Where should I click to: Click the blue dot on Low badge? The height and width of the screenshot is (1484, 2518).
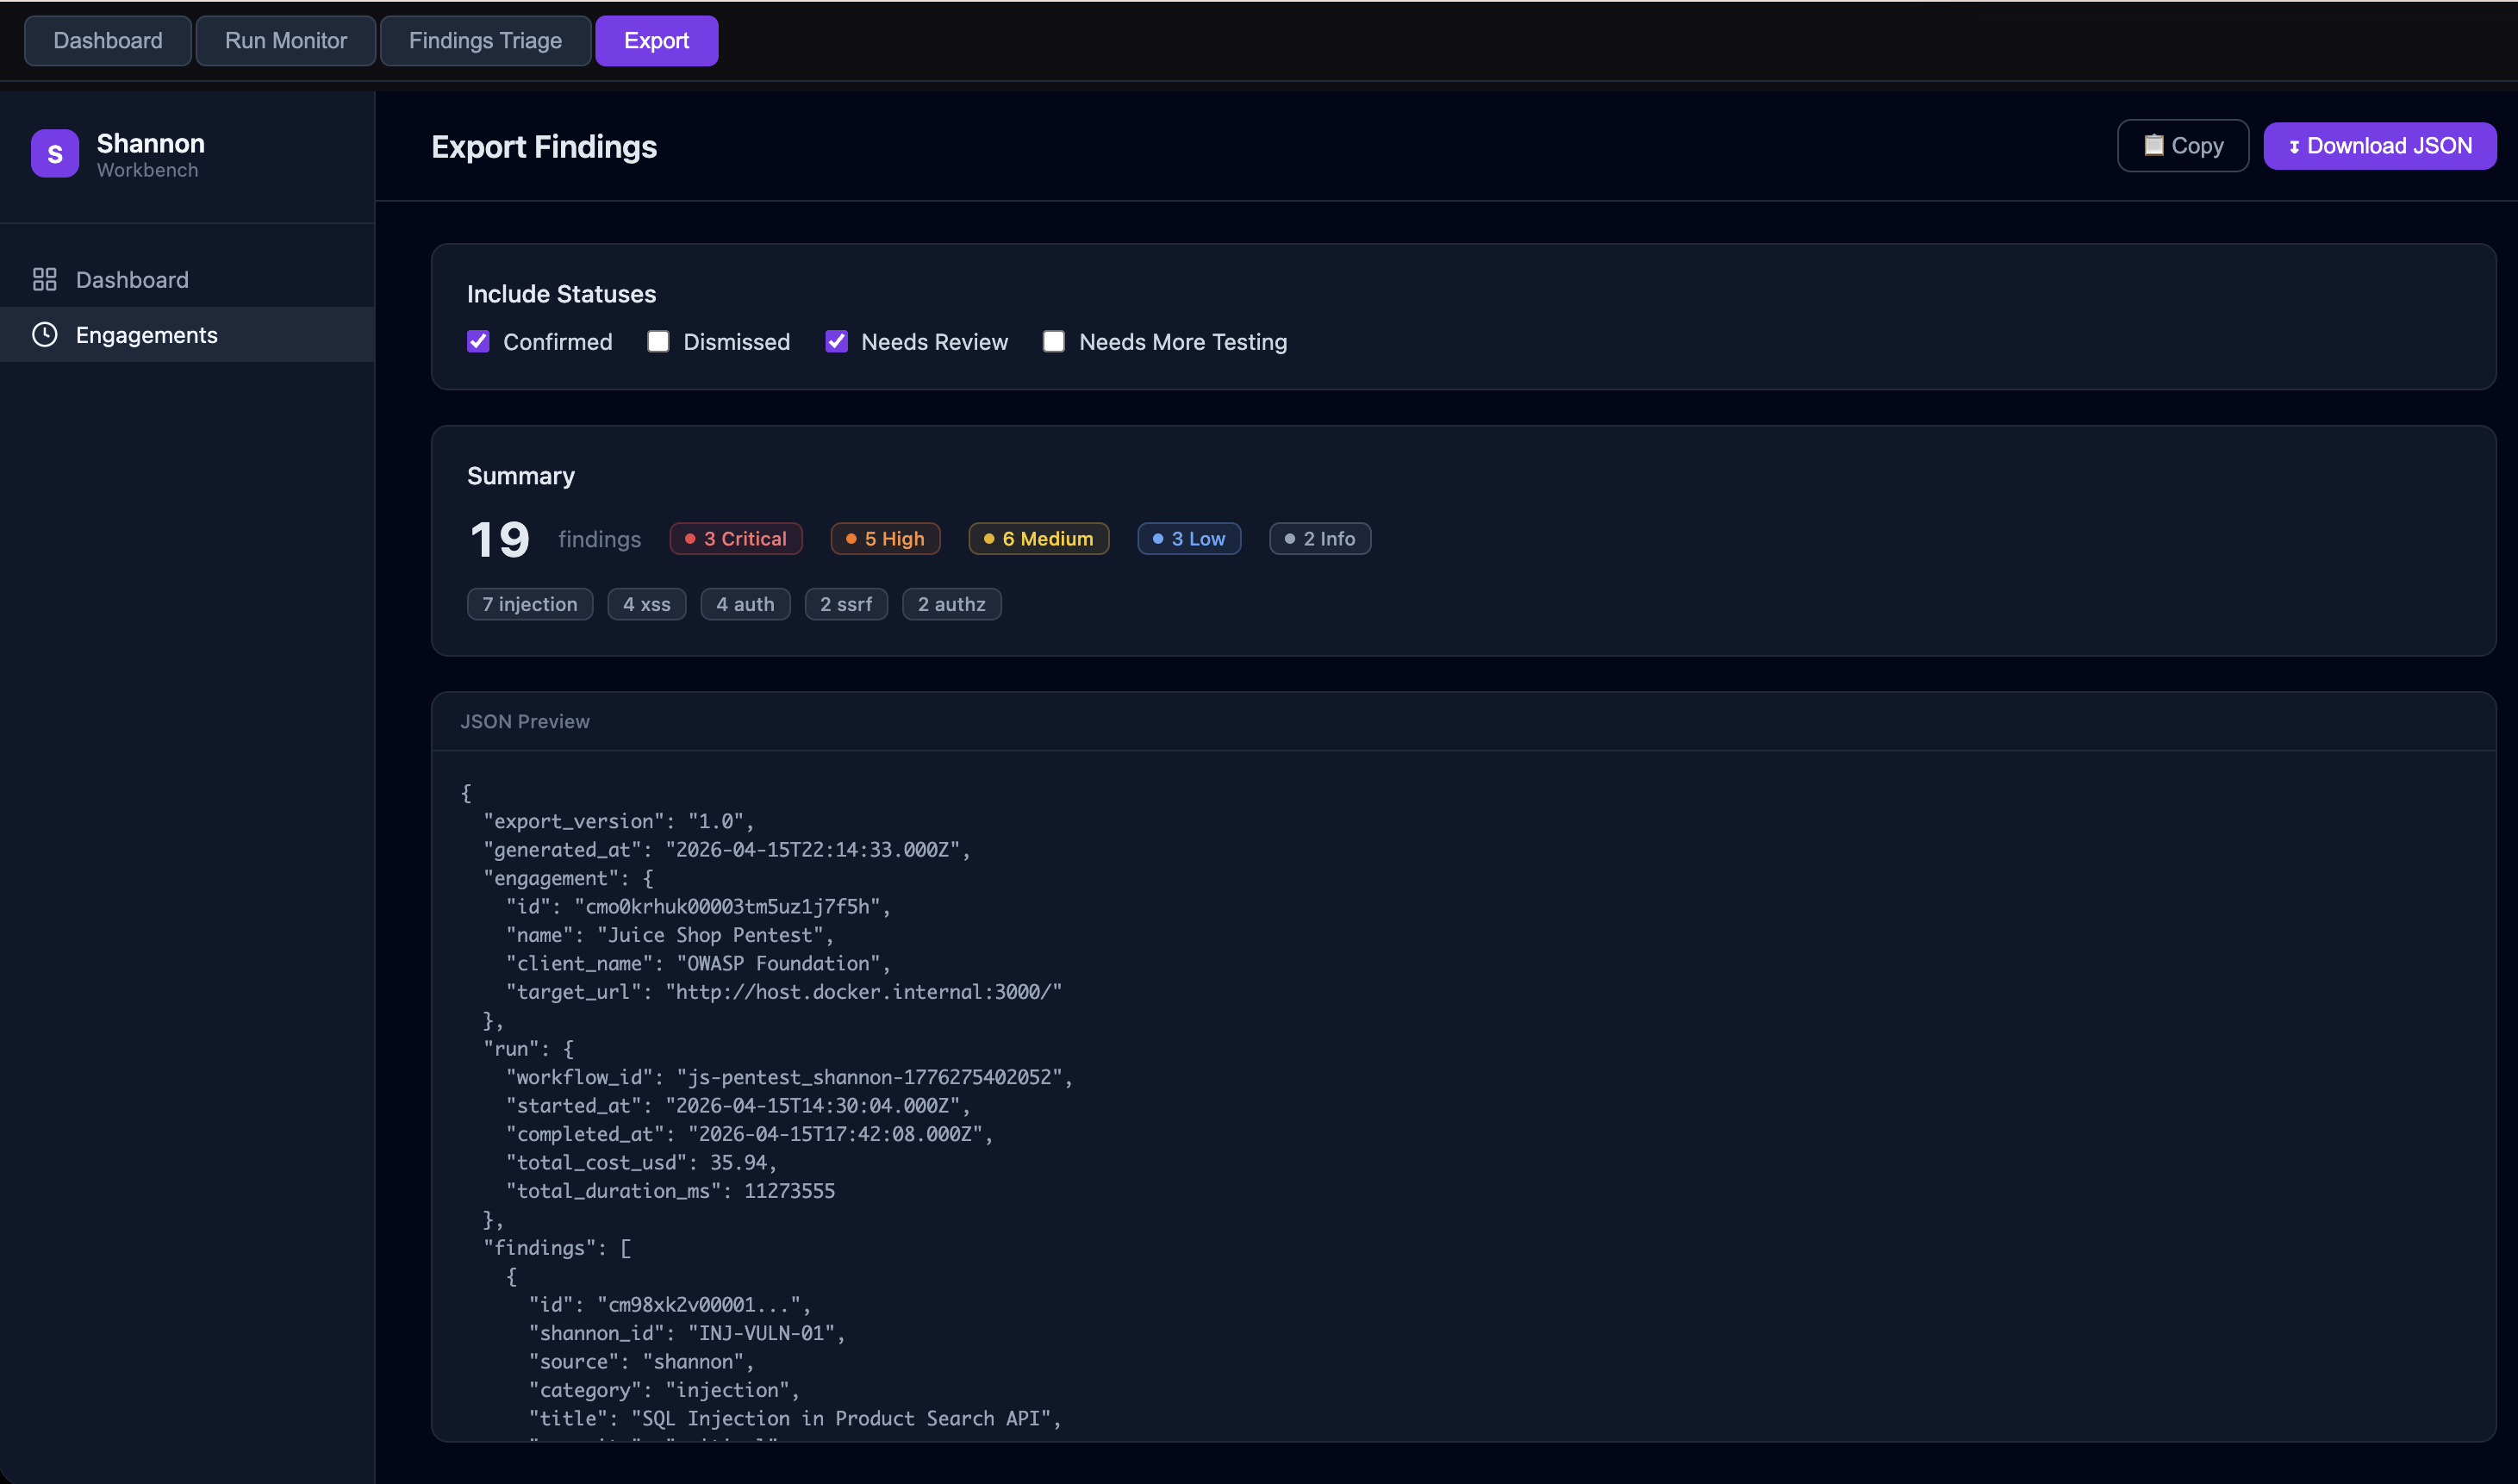point(1158,539)
